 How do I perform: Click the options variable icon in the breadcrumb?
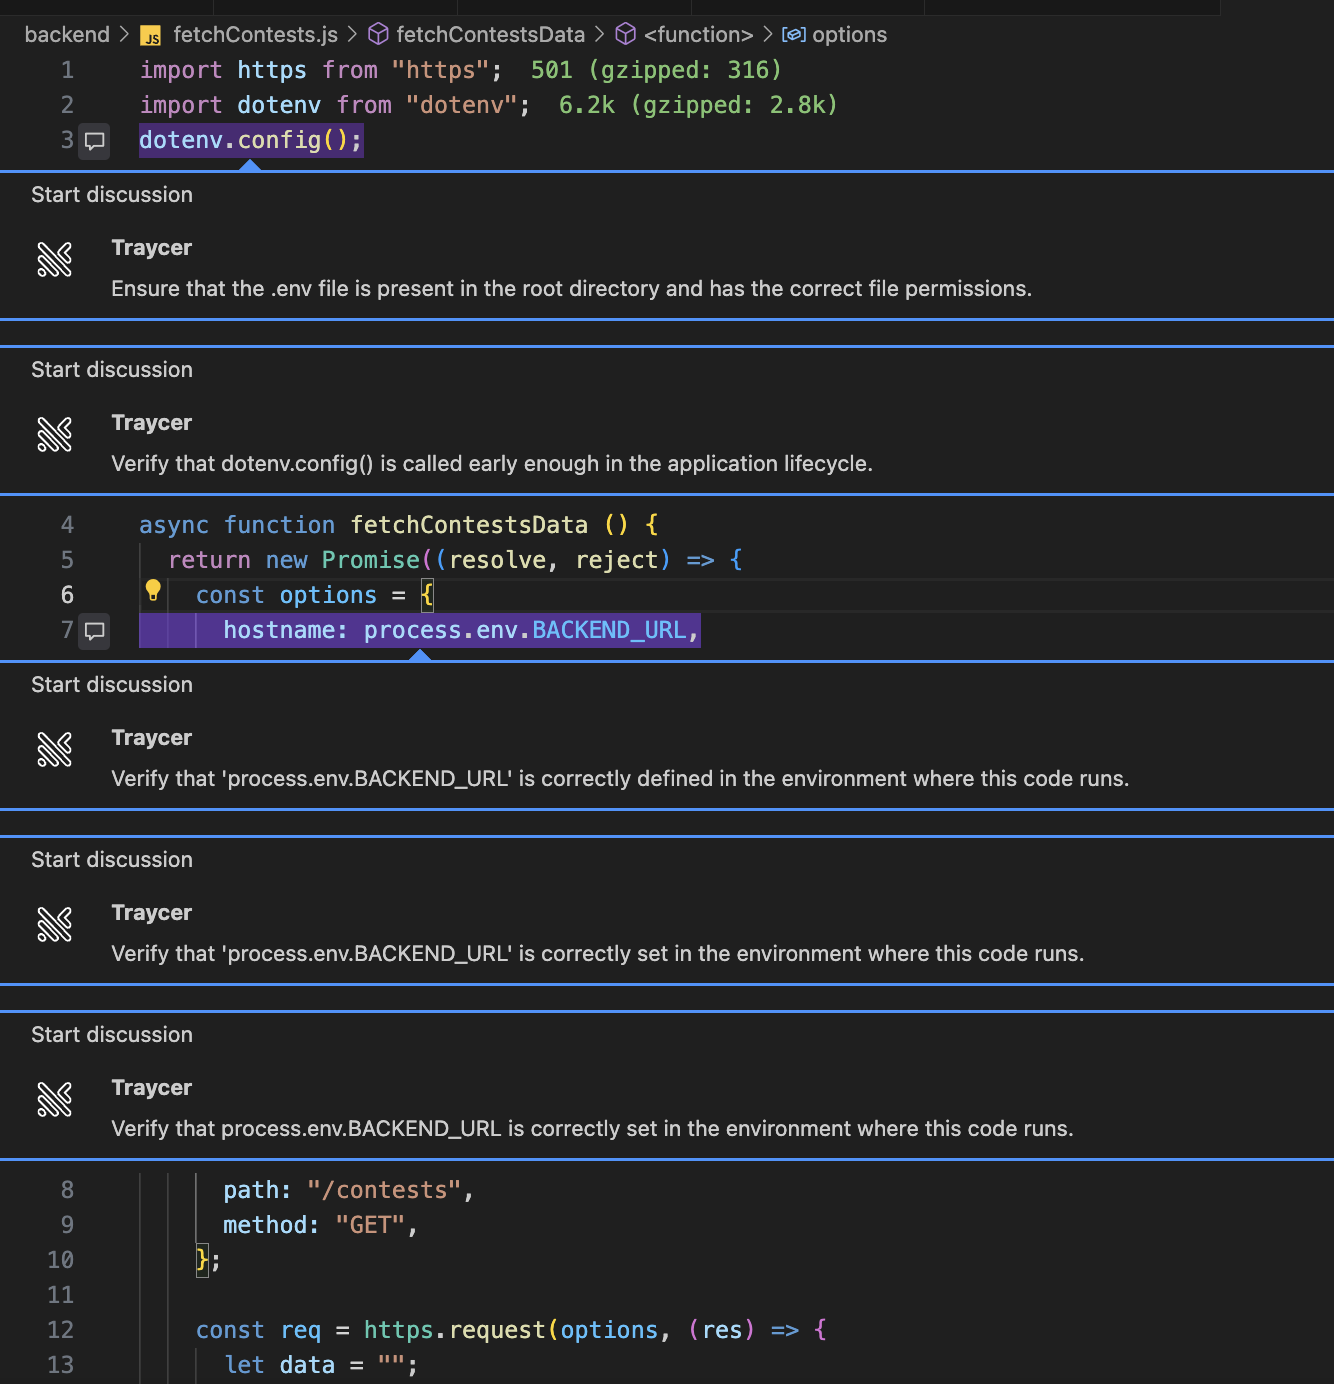tap(794, 35)
